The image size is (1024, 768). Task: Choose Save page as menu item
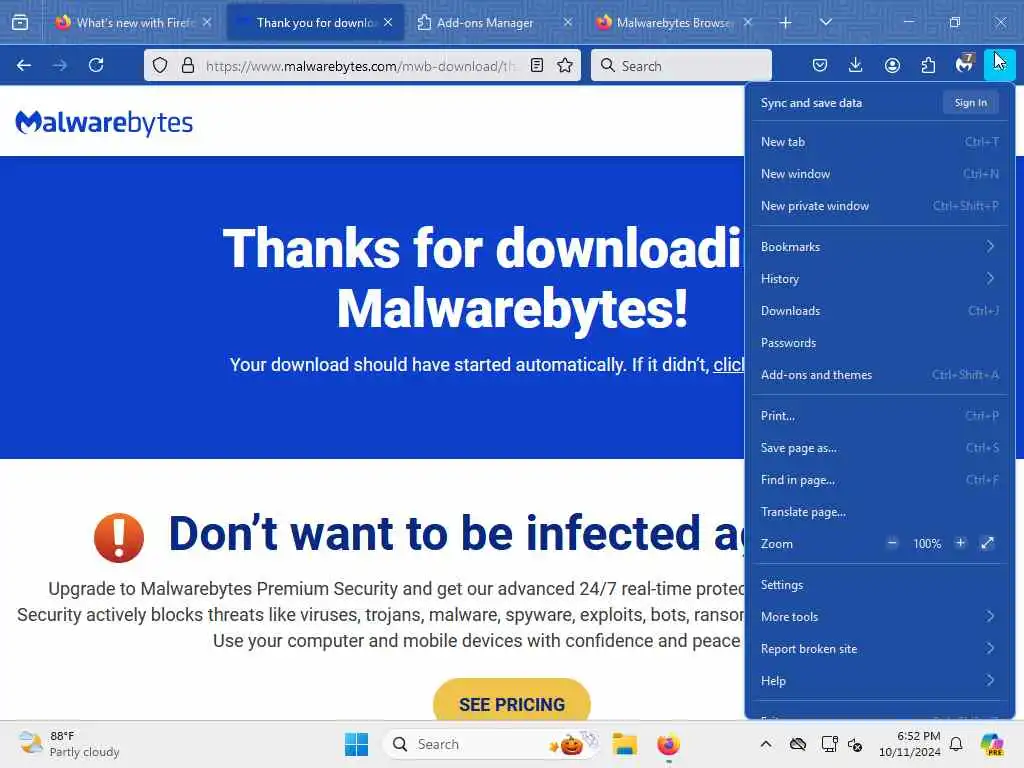(879, 448)
